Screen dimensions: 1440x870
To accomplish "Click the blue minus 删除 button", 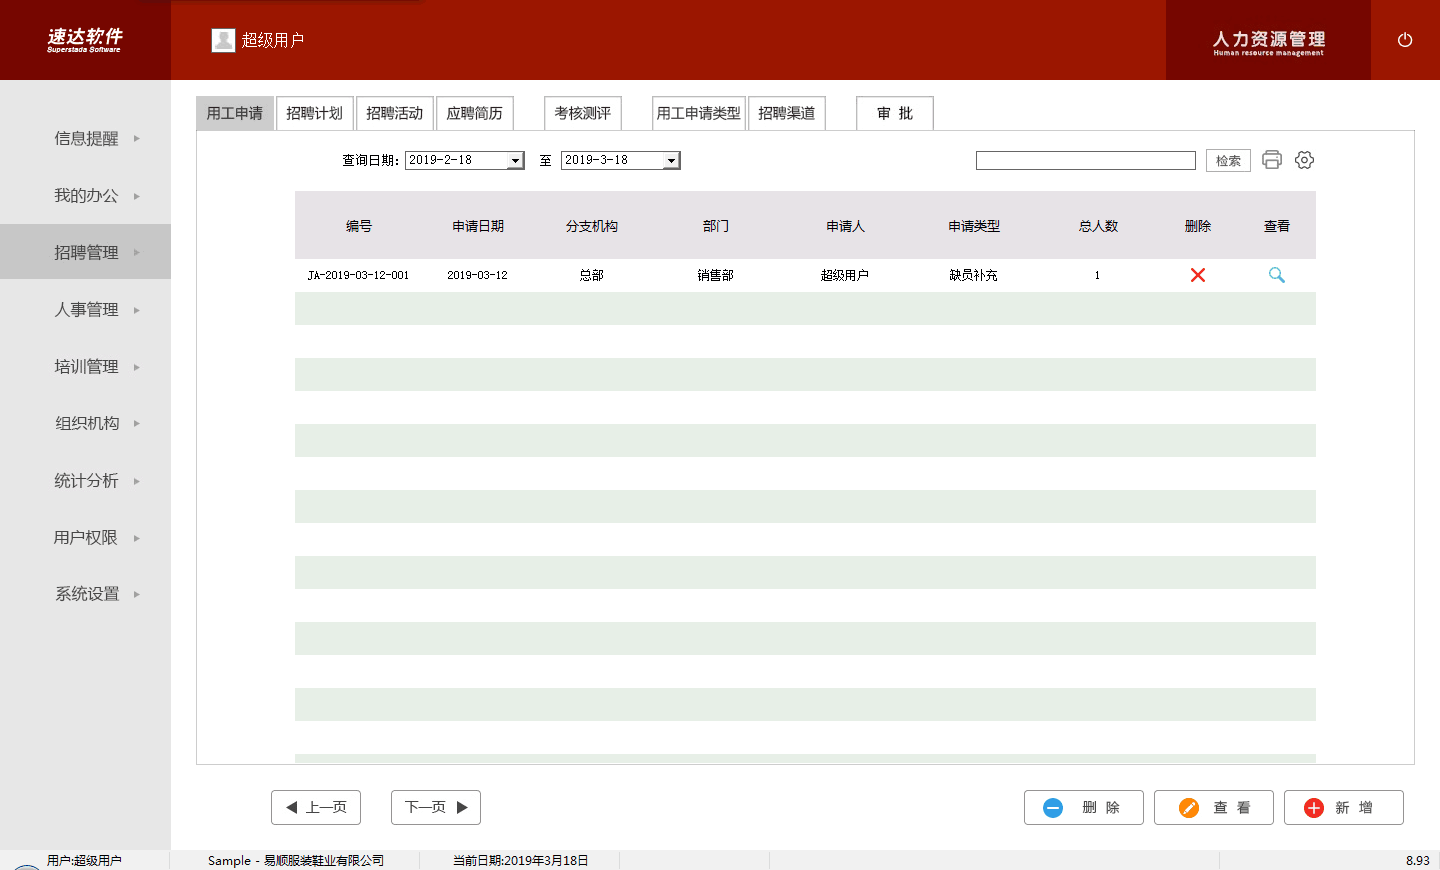I will click(1083, 807).
